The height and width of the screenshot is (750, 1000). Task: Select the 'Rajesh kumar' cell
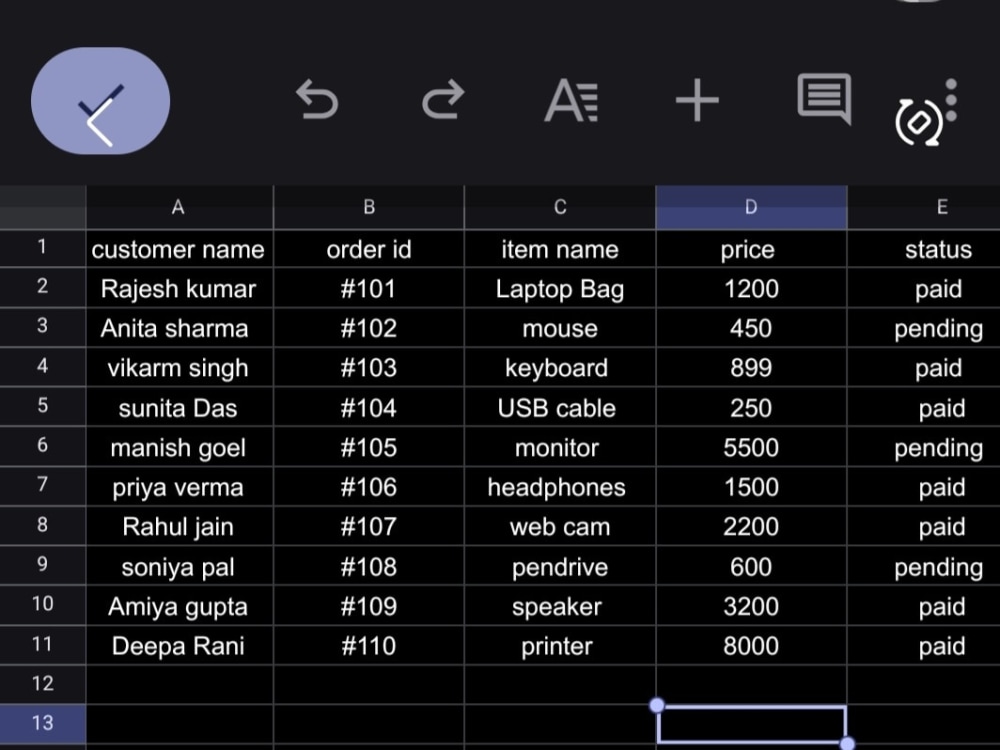coord(179,289)
